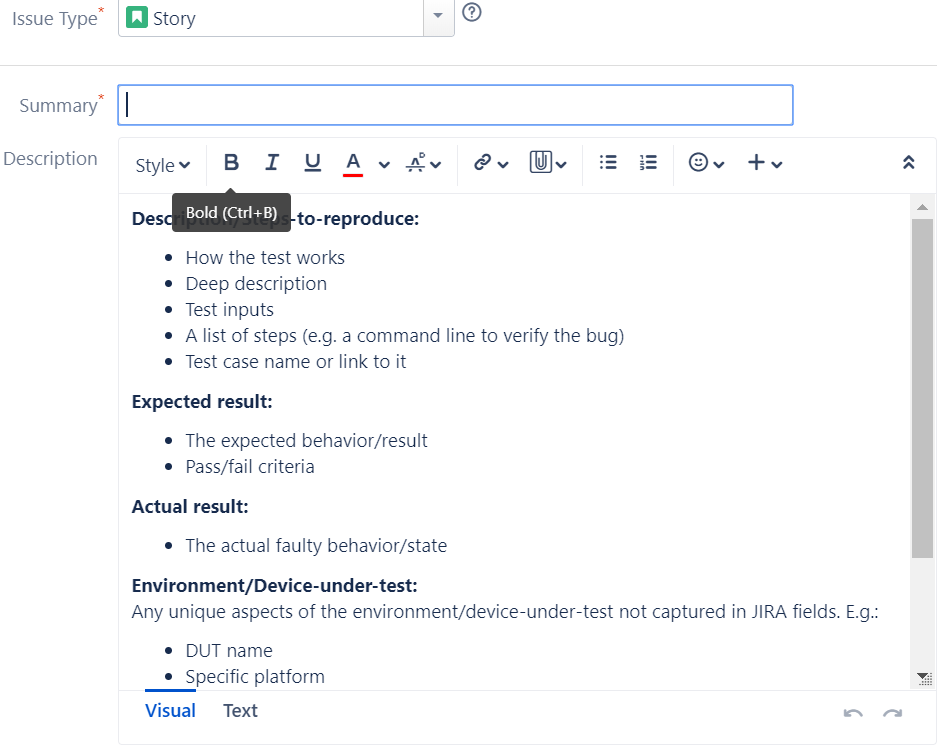Expand the Issue Type dropdown arrow
The image size is (942, 750).
pos(438,16)
